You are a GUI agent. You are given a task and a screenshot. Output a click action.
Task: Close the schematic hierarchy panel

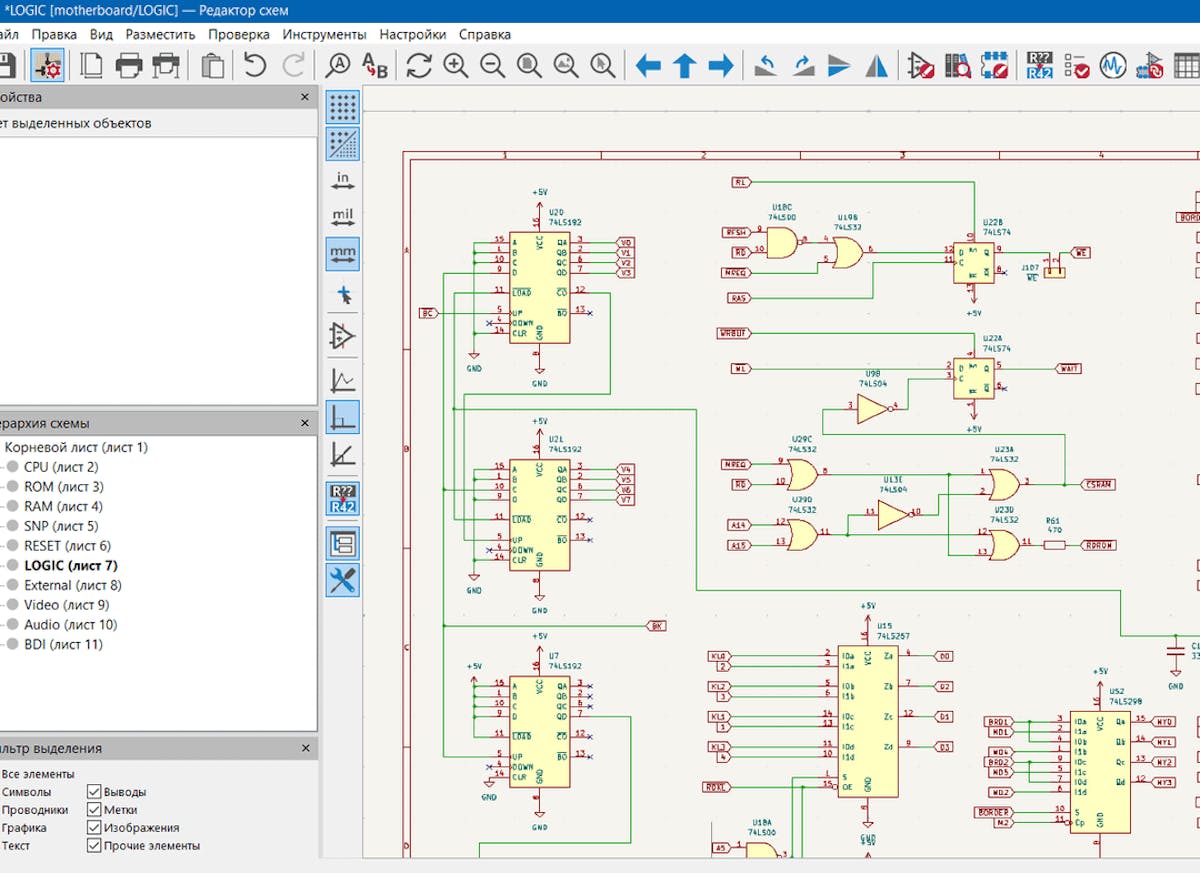pos(305,423)
